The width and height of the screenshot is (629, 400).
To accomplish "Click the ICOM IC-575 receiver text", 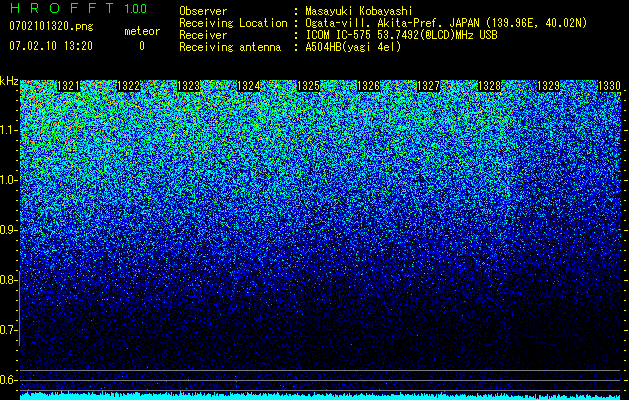I will (402, 35).
